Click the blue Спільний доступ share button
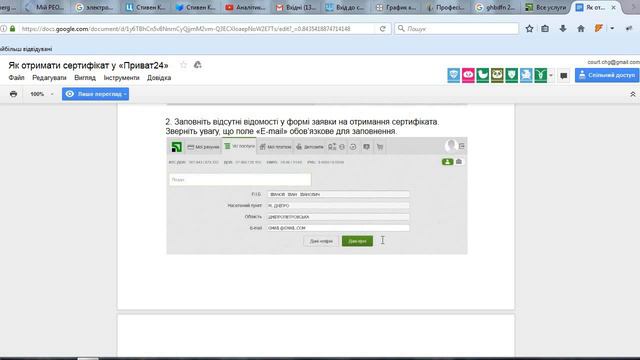 607,75
